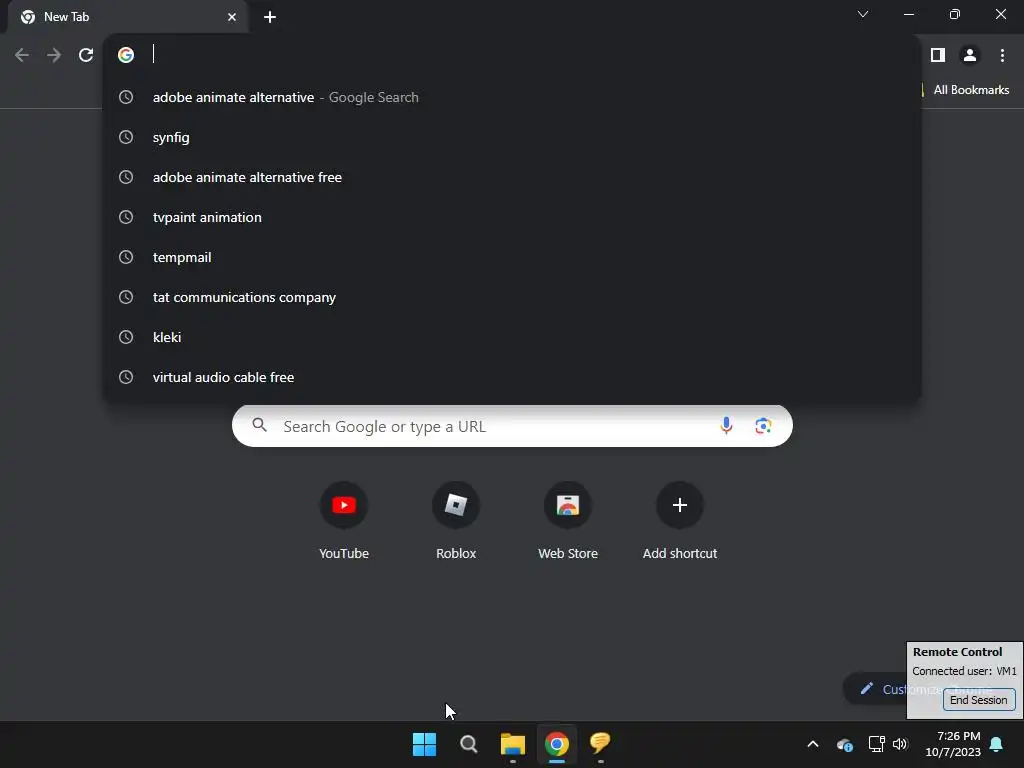Open the Web Store shortcut

pos(568,521)
